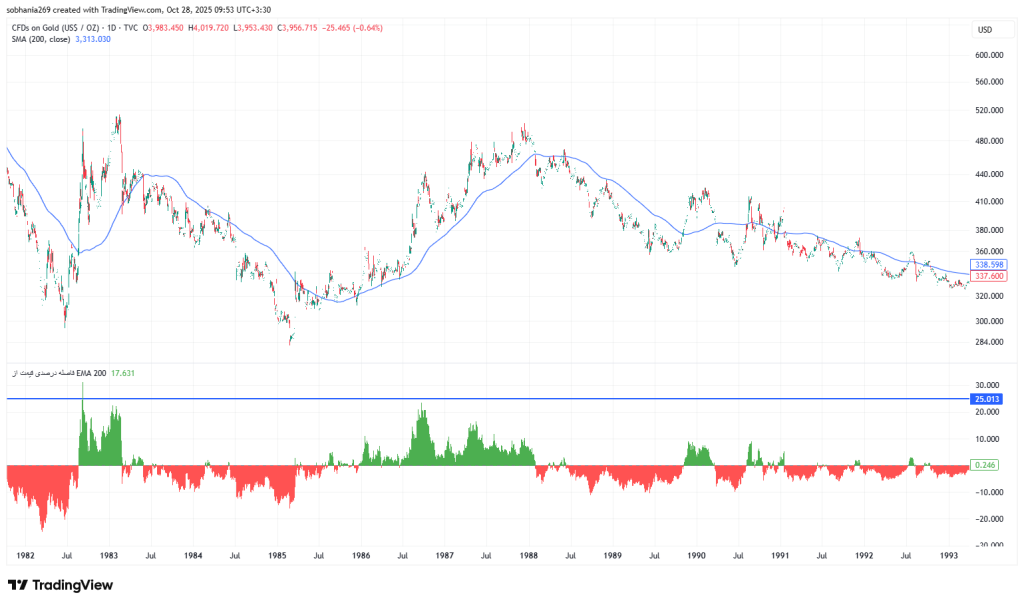
Task: Click the -25.465 (-0.64%) change value
Action: click(353, 28)
